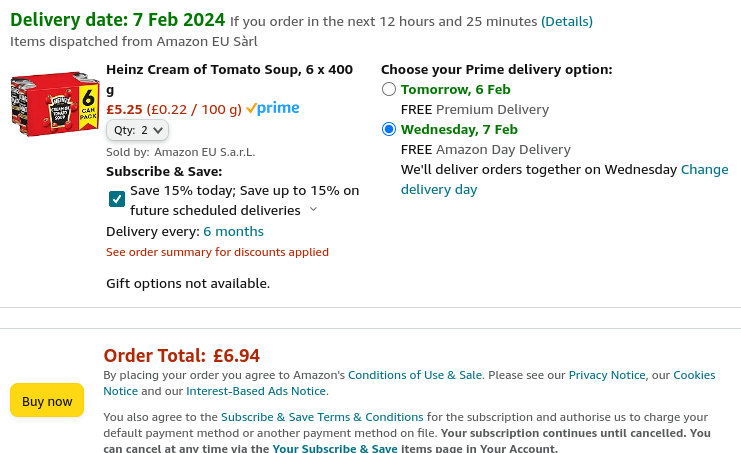Expand the Subscribe & Save savings chevron

pos(313,210)
